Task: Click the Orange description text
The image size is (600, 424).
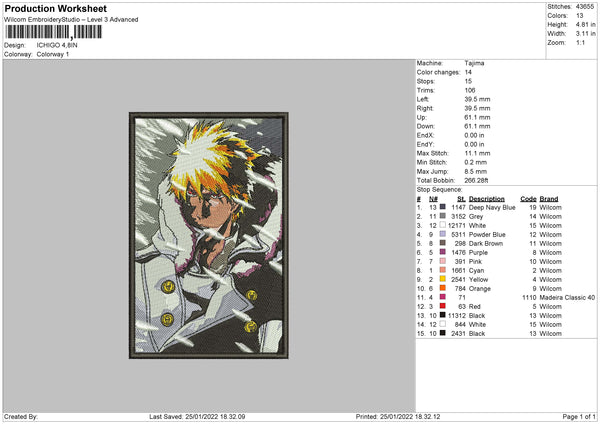Action: [480, 289]
